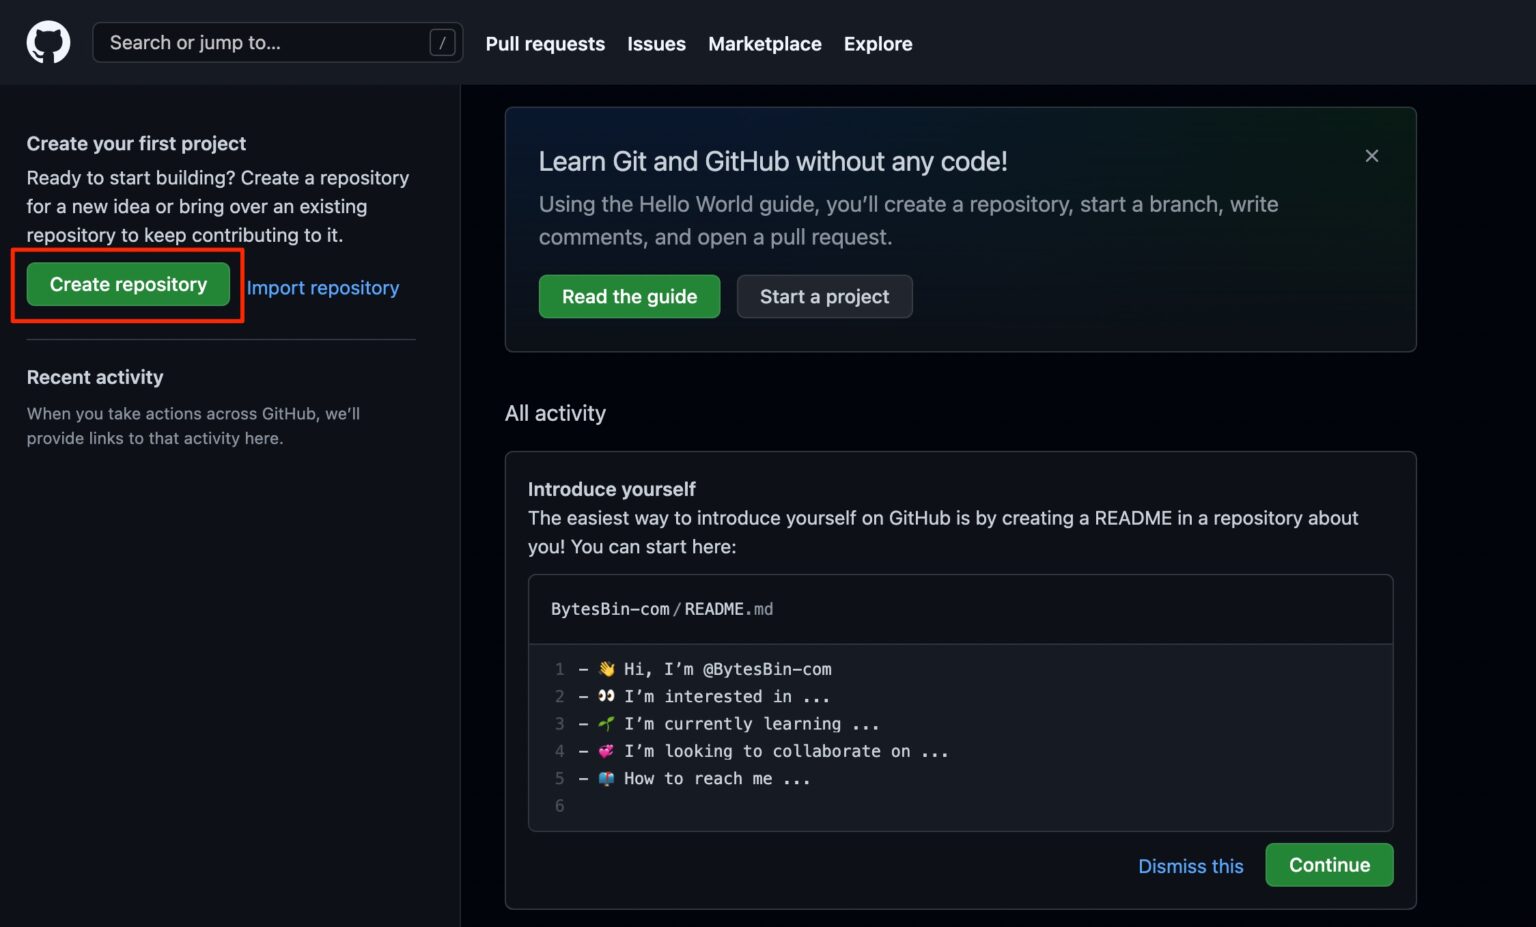Continue creating the README introduction
The image size is (1536, 927).
[x=1329, y=864]
